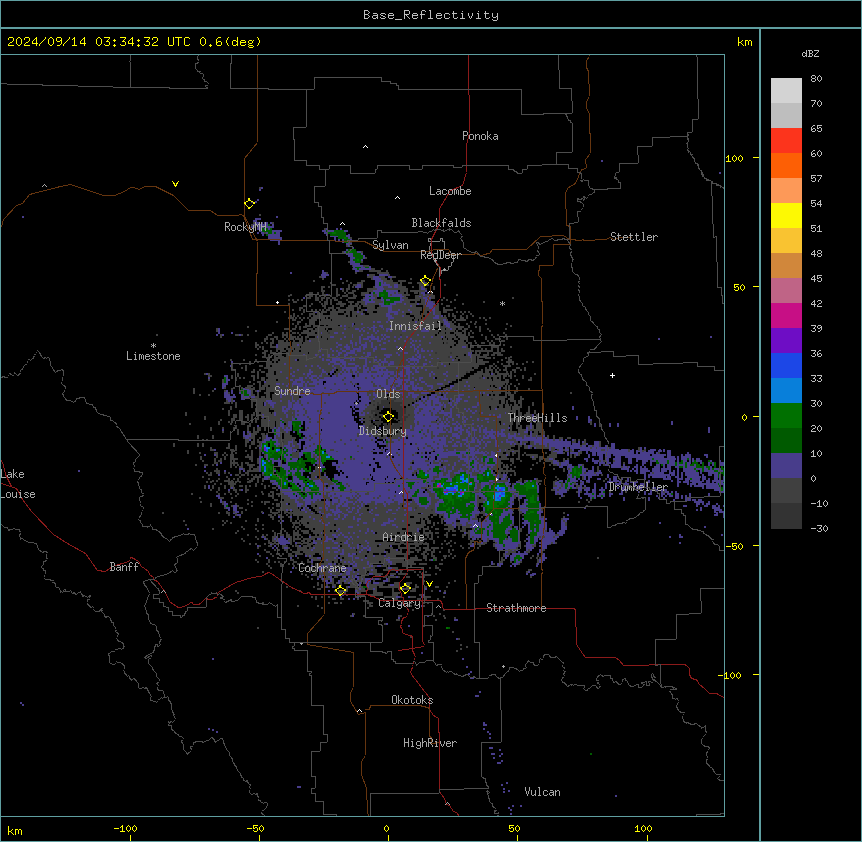Click the Sundre town label
The height and width of the screenshot is (842, 862).
[292, 391]
